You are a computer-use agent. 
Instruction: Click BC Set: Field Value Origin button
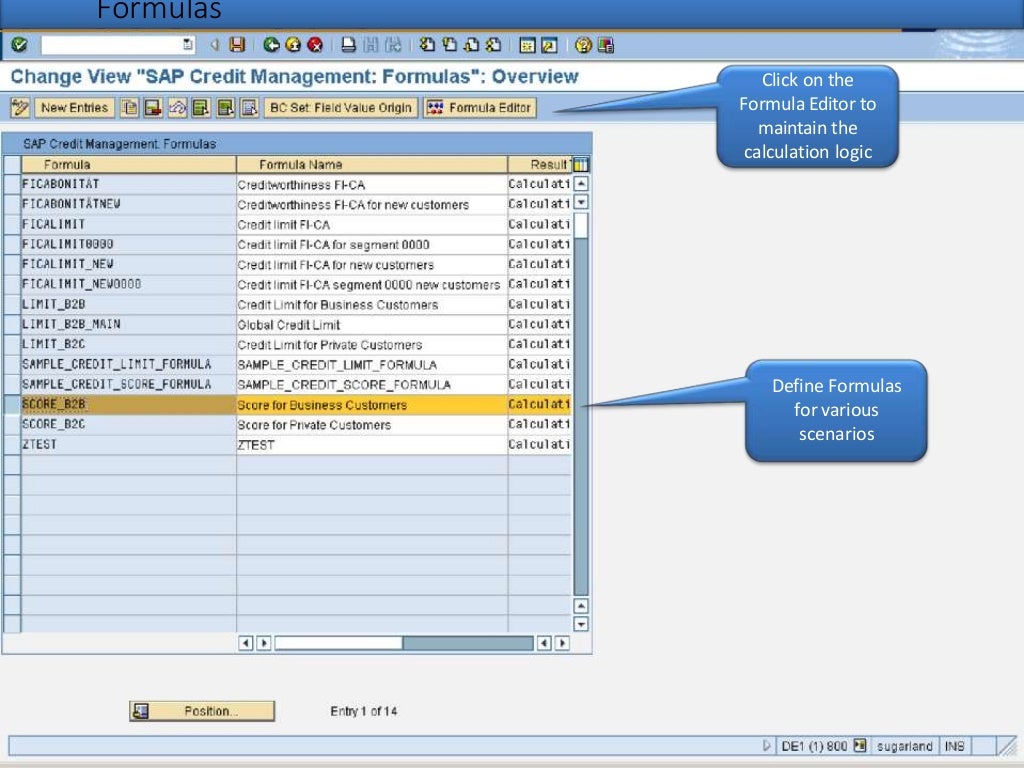coord(339,108)
